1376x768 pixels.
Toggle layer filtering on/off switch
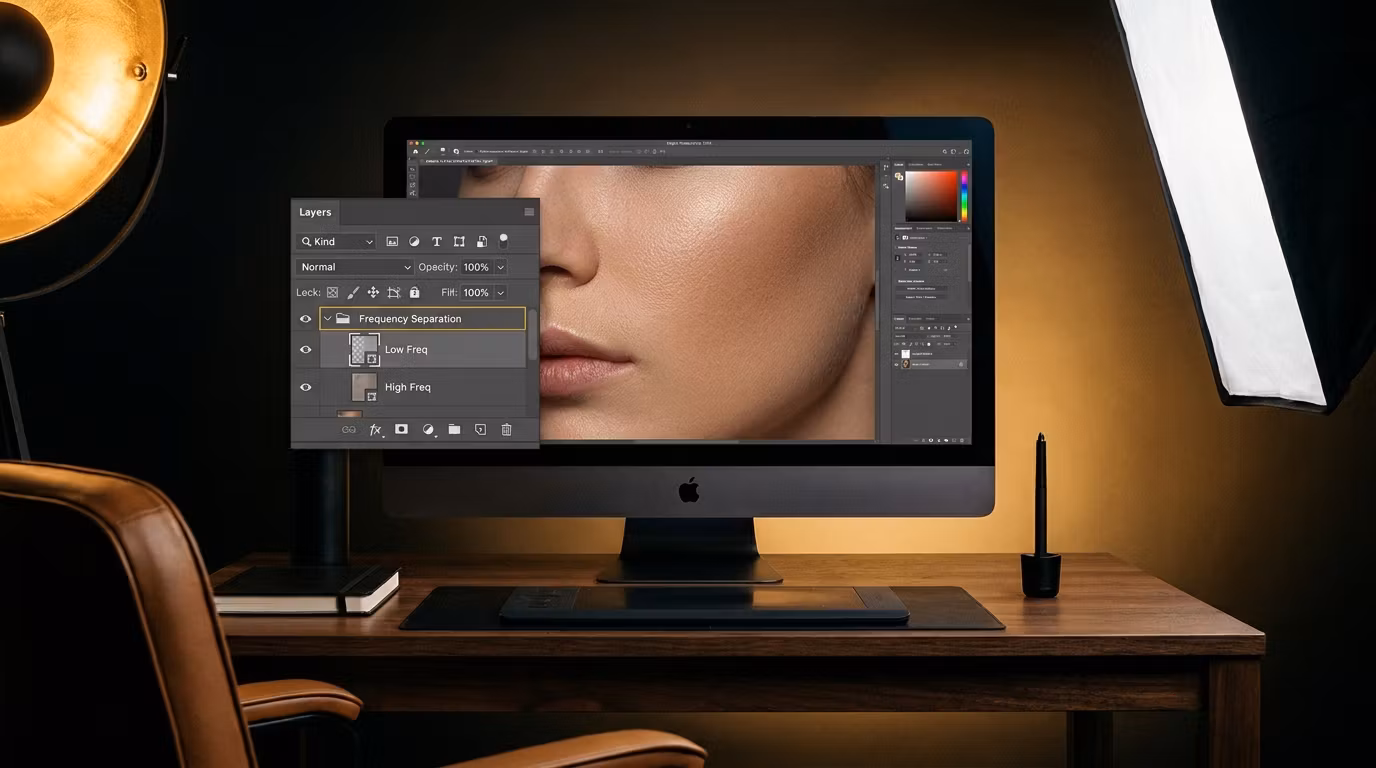pos(503,241)
